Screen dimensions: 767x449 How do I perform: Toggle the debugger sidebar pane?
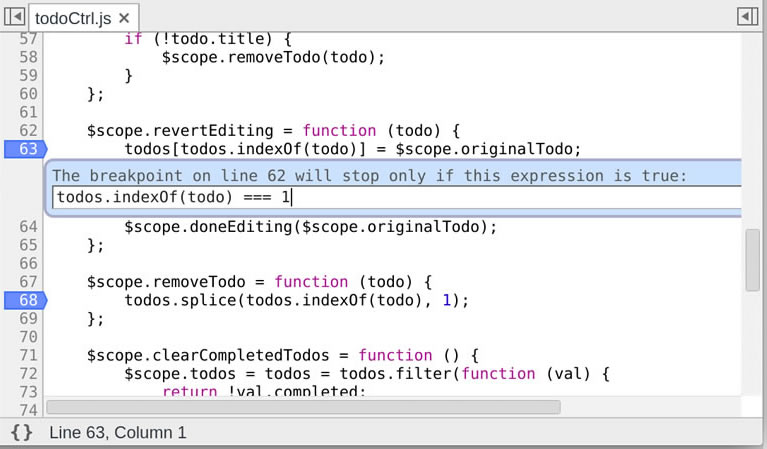(747, 17)
